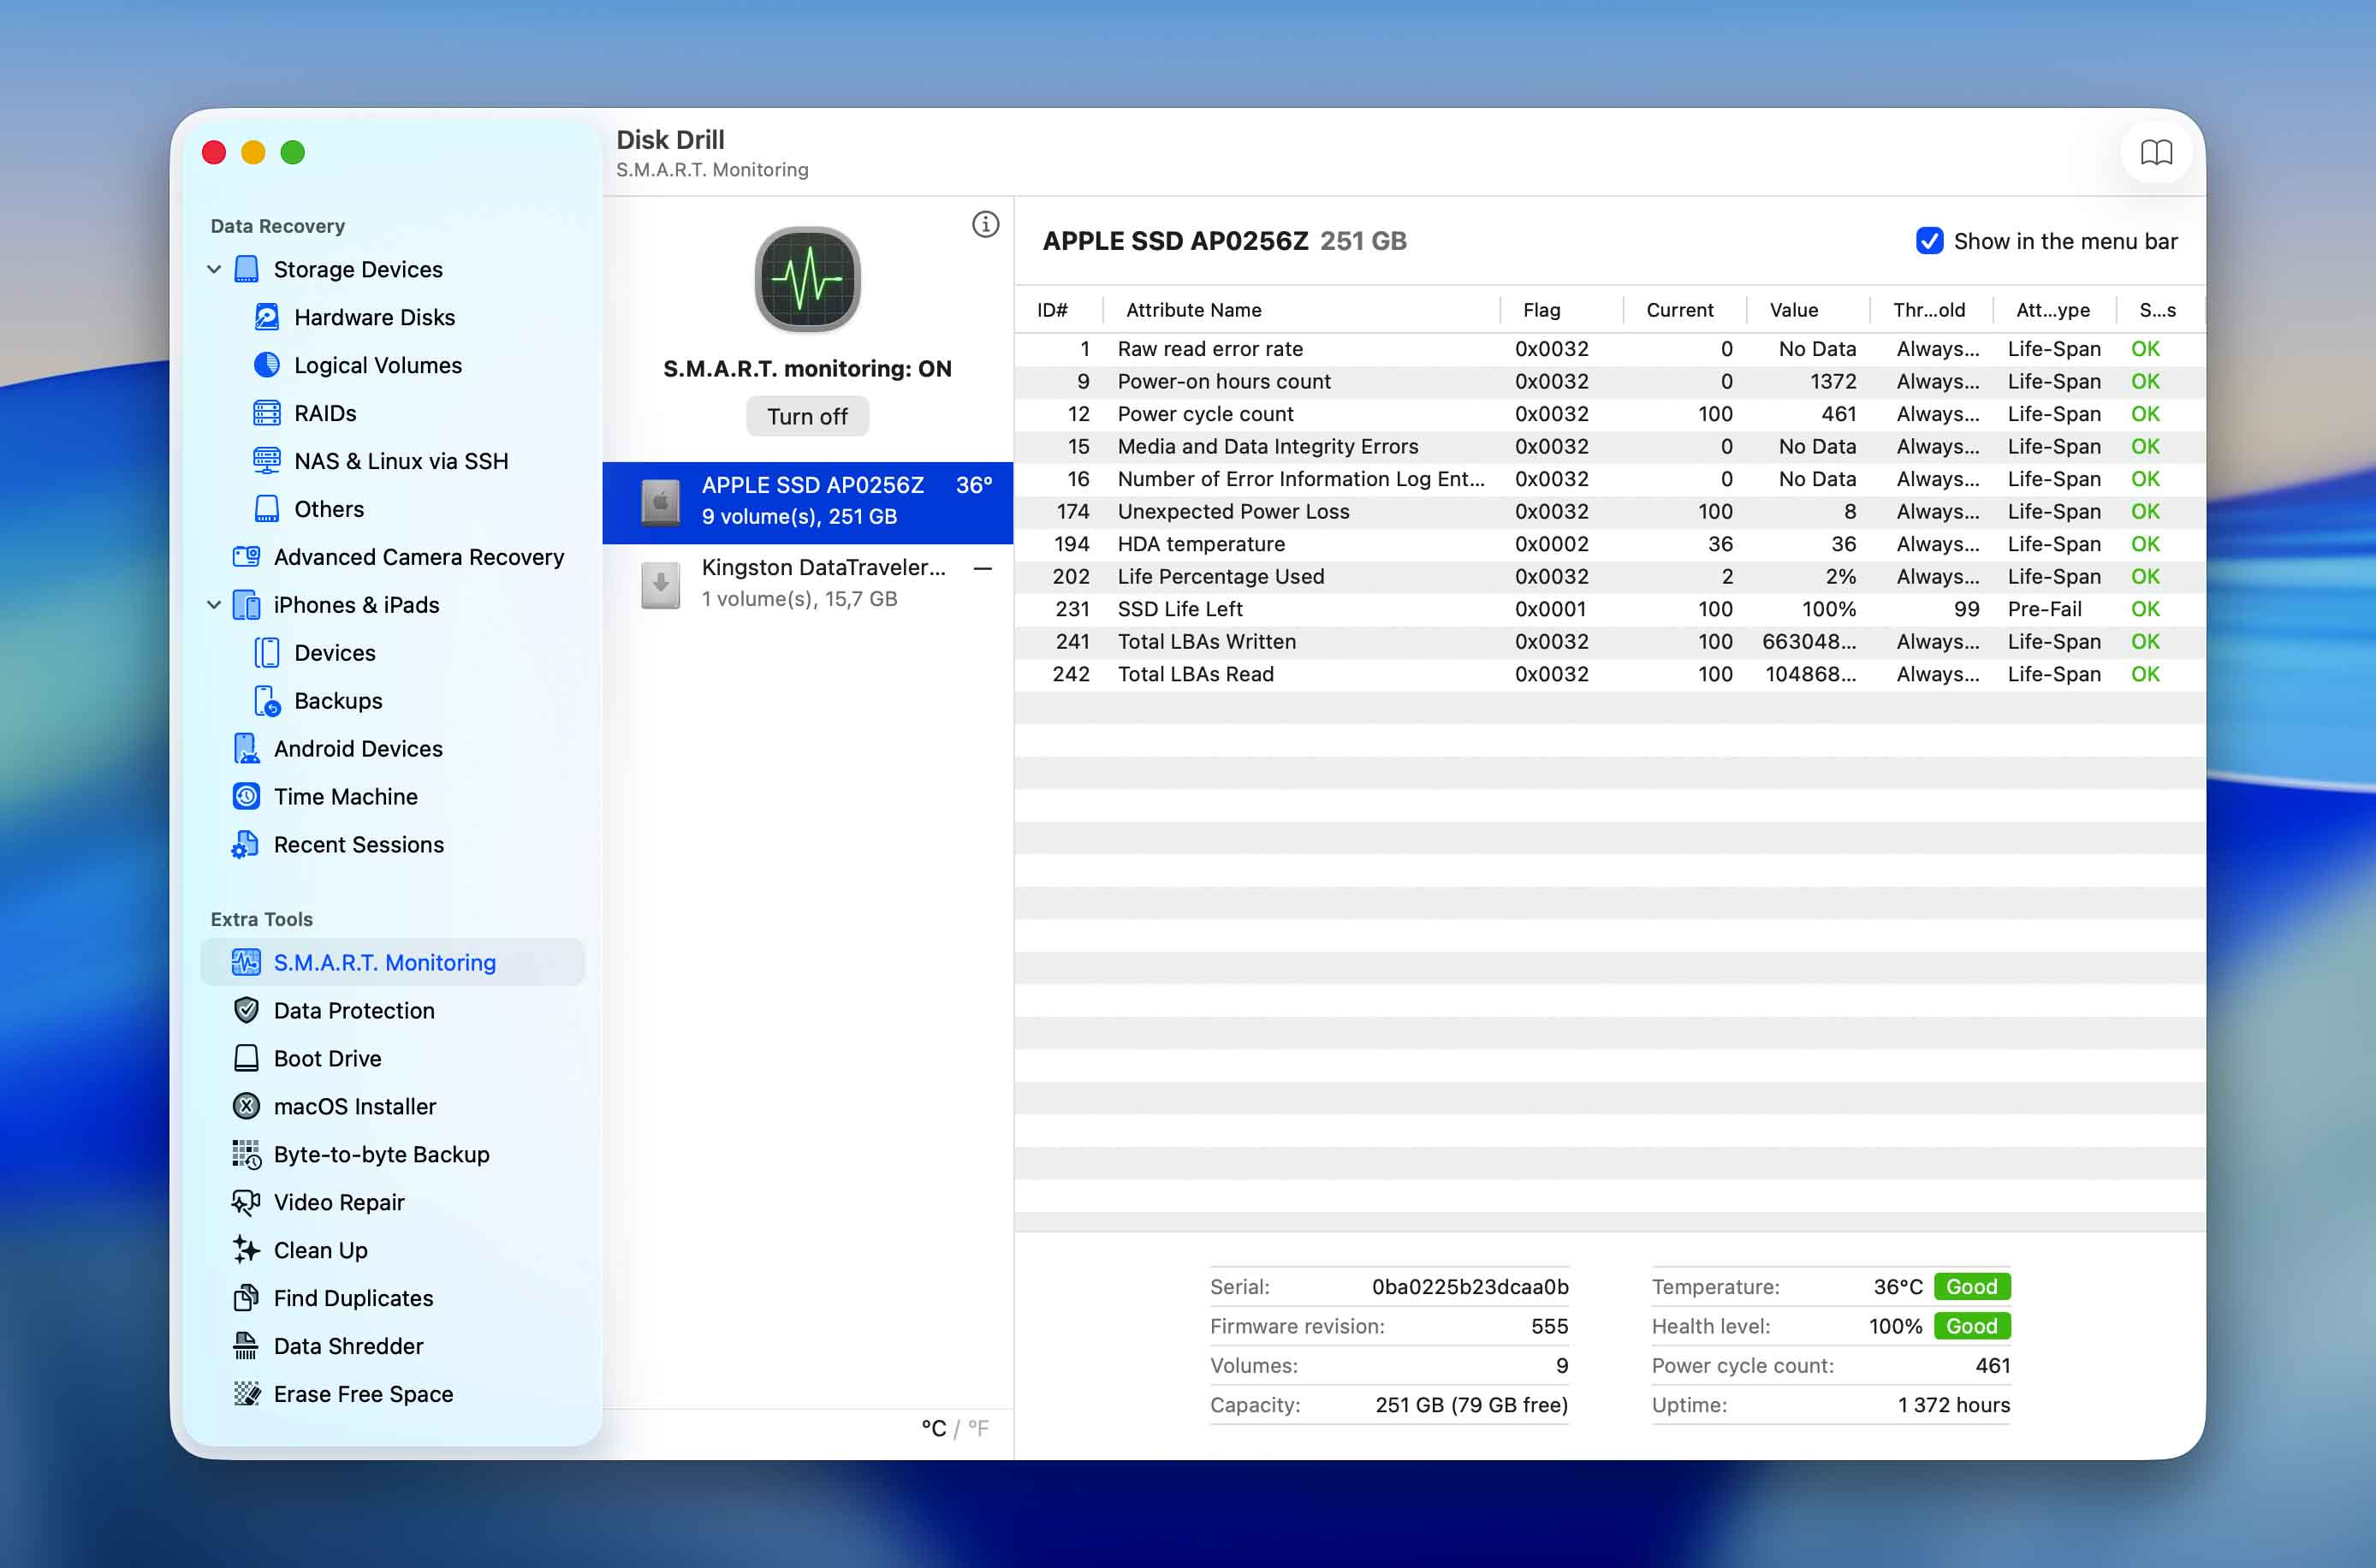Open Byte-to-byte Backup icon
This screenshot has width=2376, height=1568.
tap(246, 1154)
